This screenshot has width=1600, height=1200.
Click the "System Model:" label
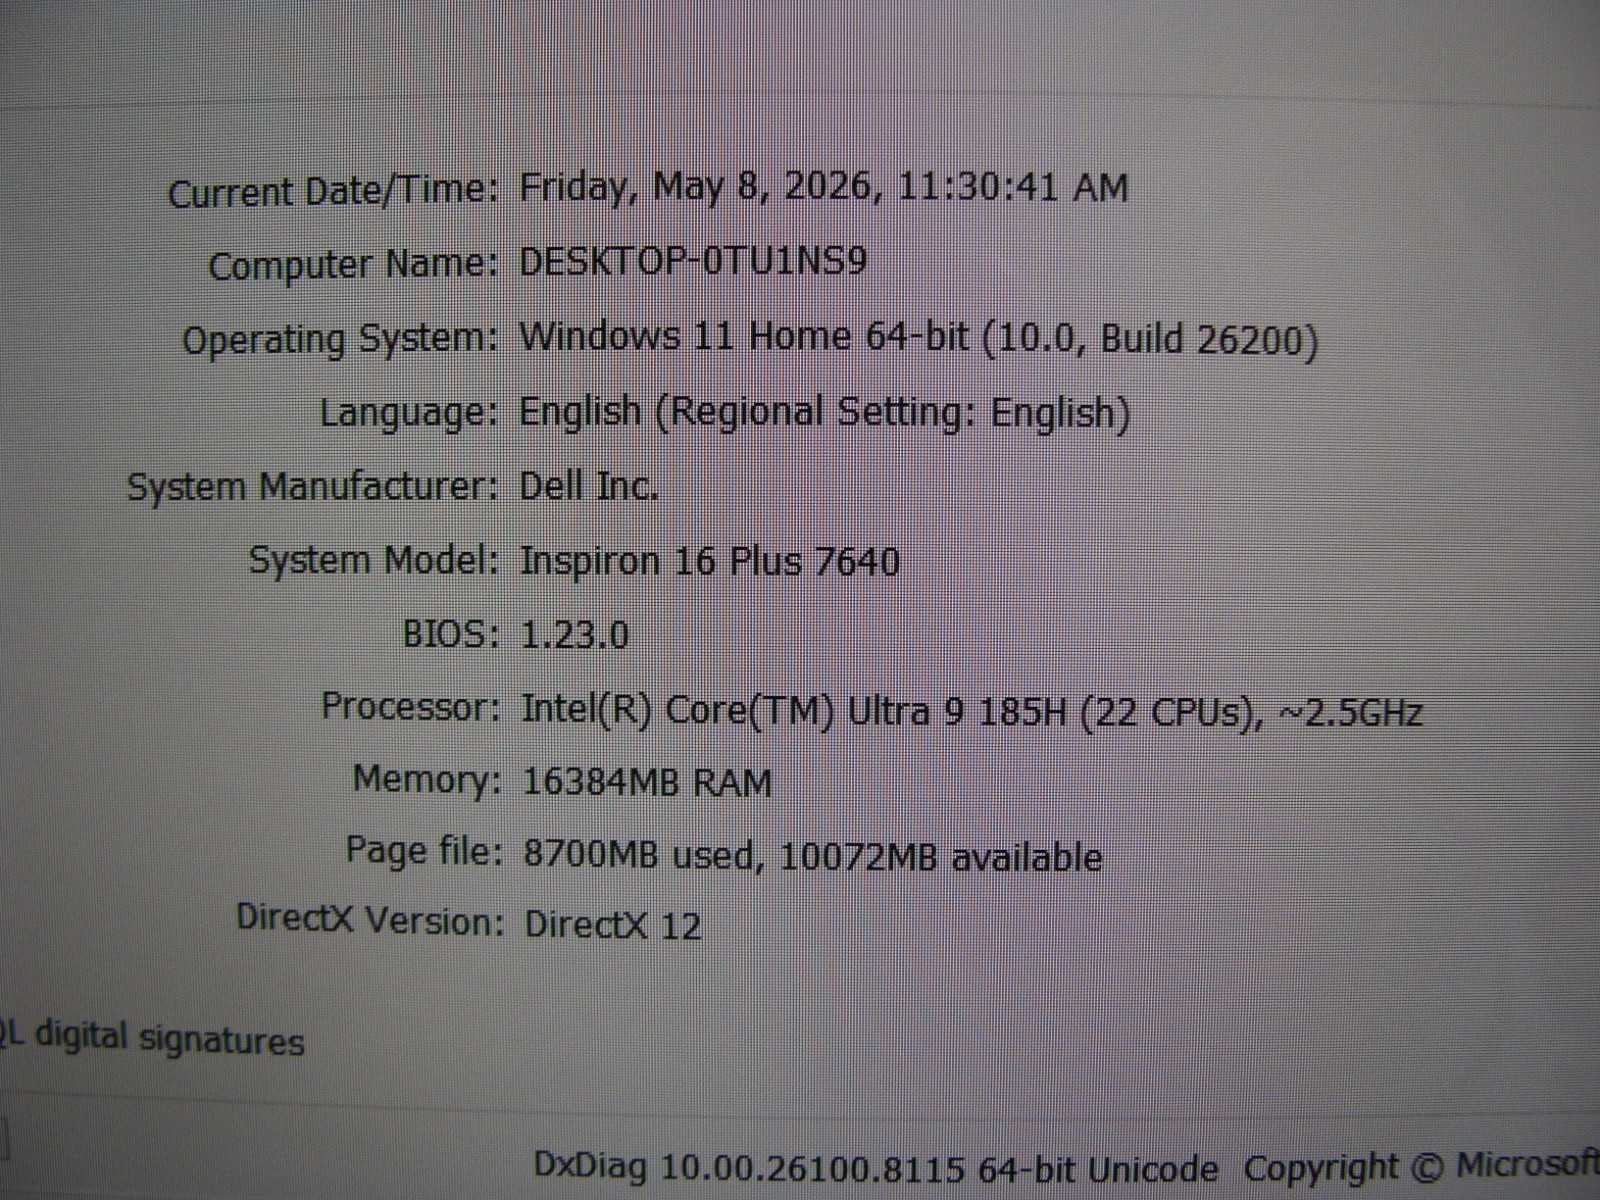374,560
